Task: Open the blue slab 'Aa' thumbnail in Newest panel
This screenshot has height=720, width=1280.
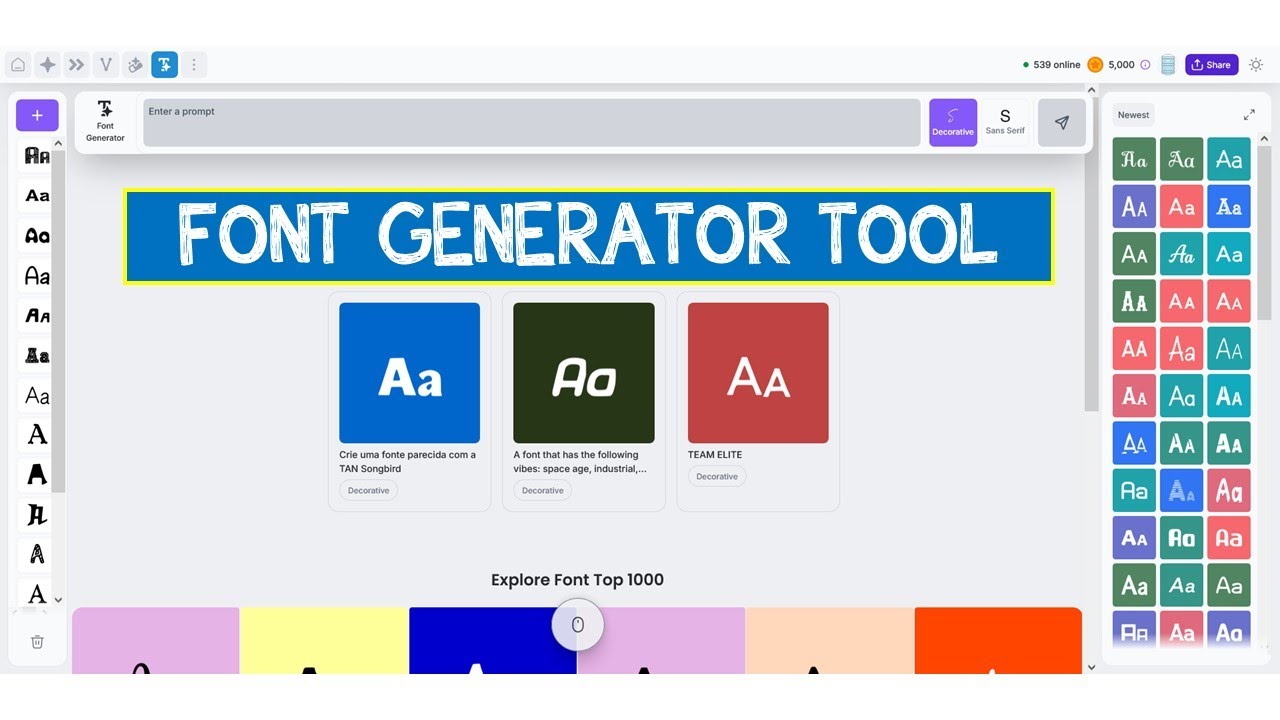Action: click(1229, 206)
